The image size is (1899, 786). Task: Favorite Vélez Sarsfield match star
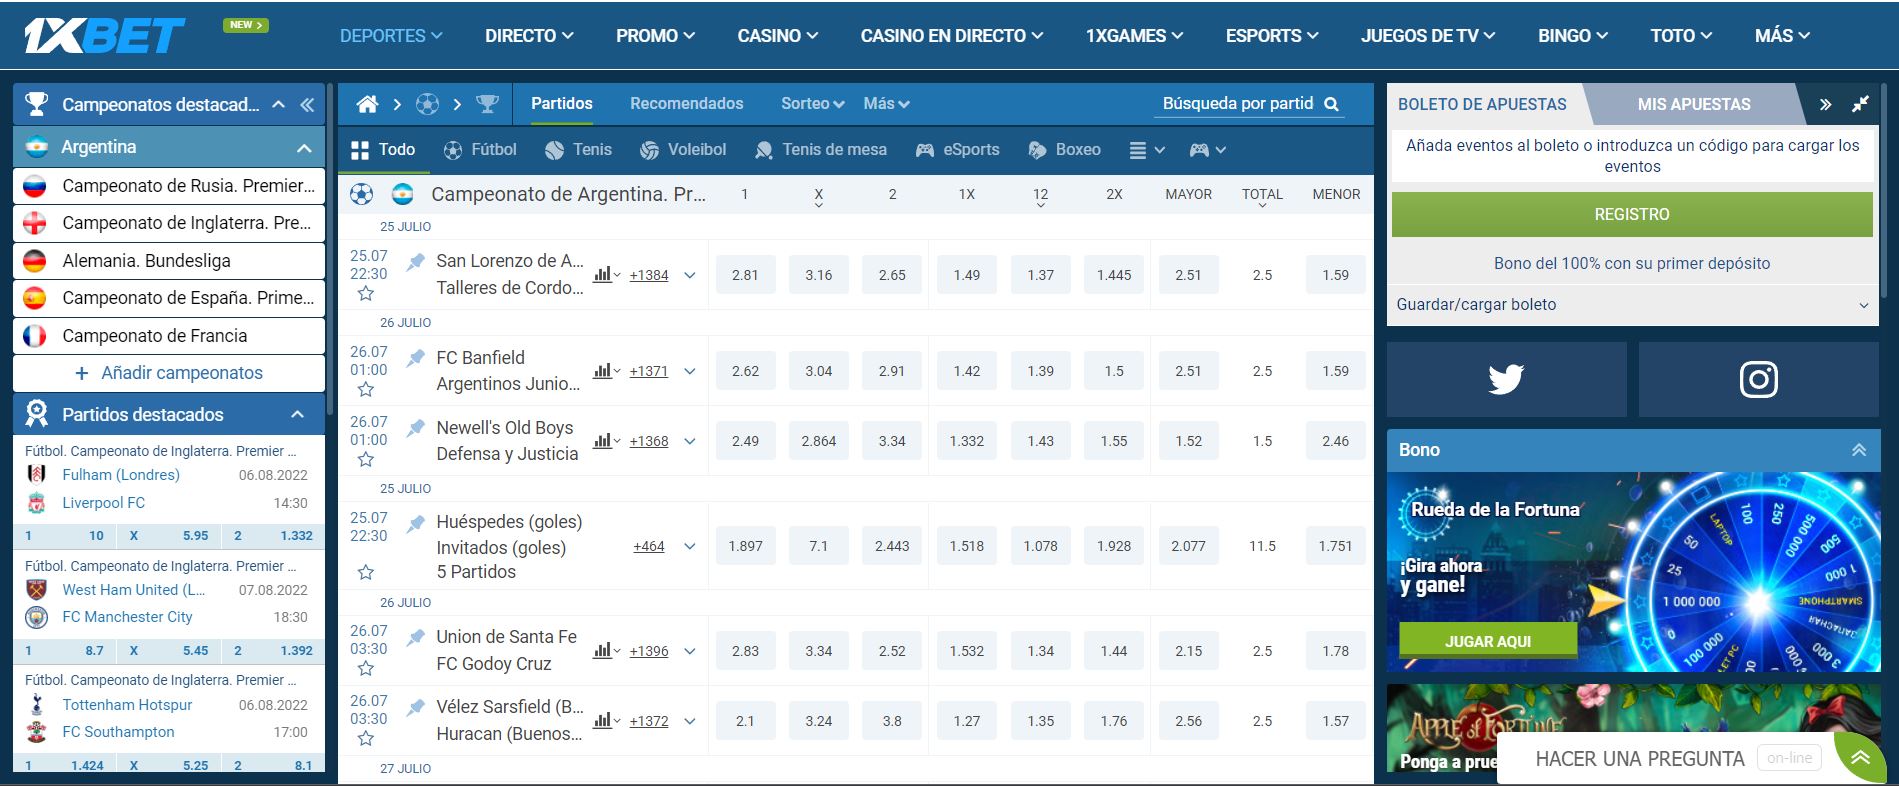[366, 738]
